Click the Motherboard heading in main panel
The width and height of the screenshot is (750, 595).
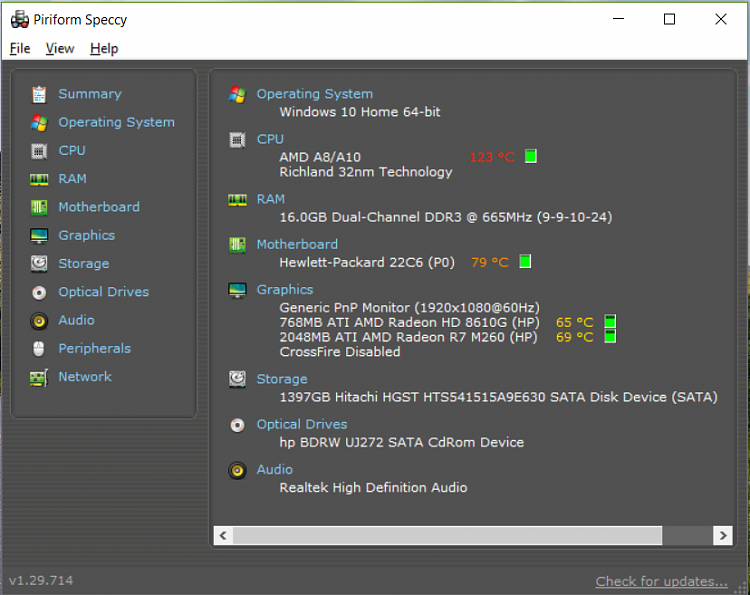pos(297,244)
